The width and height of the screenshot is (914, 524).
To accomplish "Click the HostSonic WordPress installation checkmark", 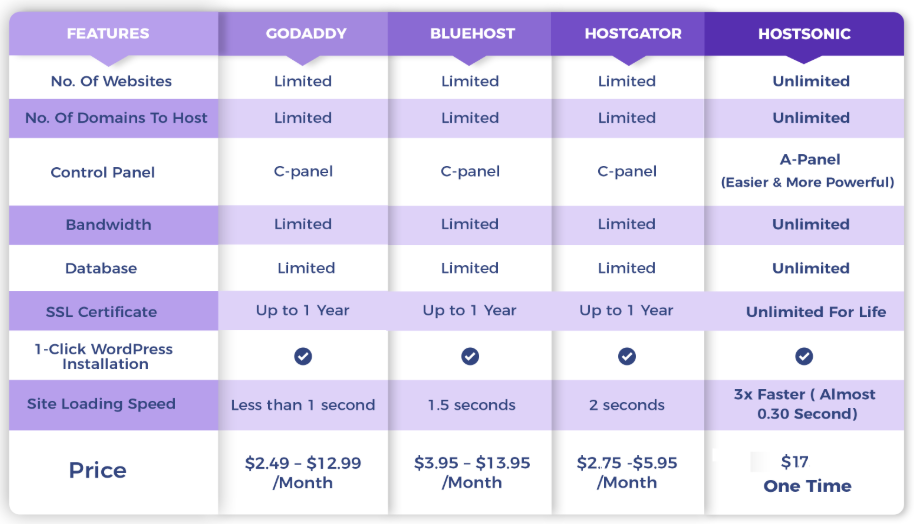I will pyautogui.click(x=804, y=356).
